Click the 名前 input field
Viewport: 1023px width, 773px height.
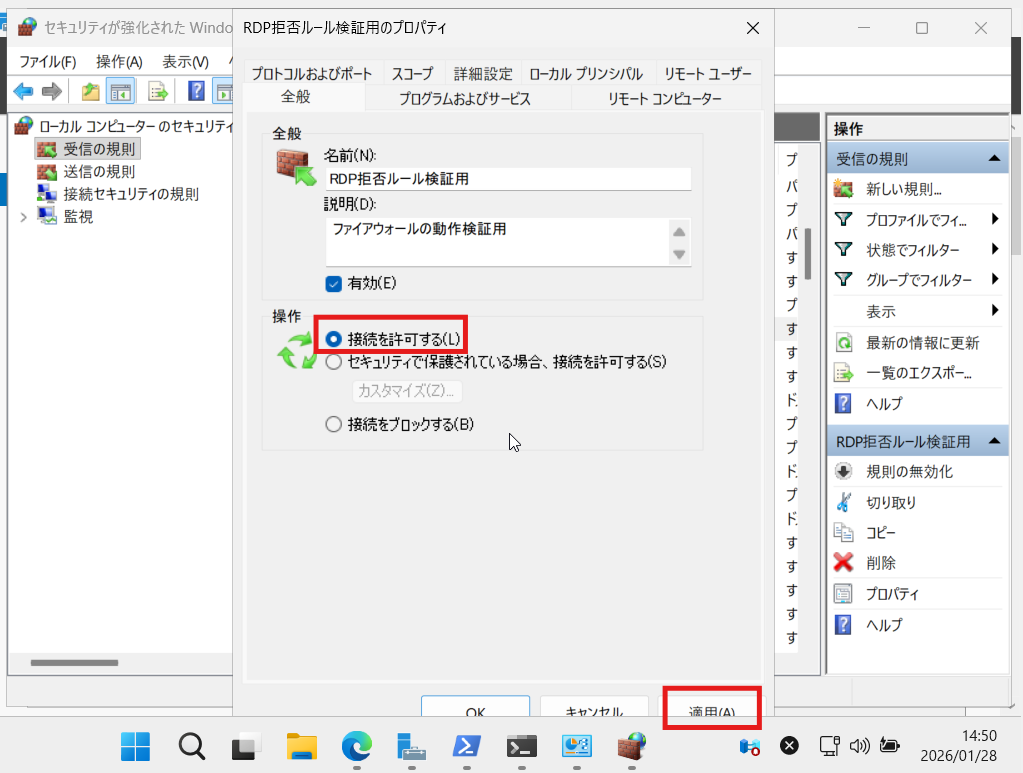coord(508,179)
